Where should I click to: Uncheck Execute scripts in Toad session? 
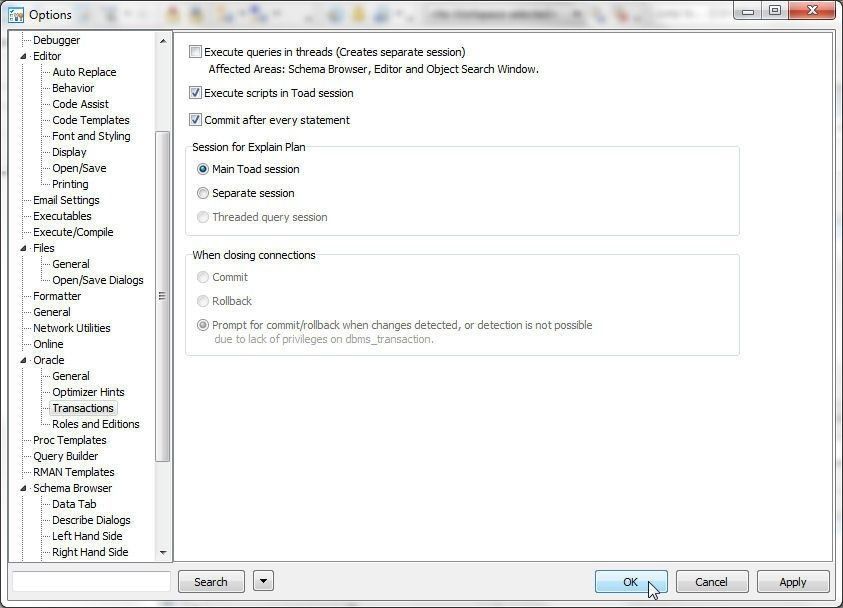click(195, 93)
